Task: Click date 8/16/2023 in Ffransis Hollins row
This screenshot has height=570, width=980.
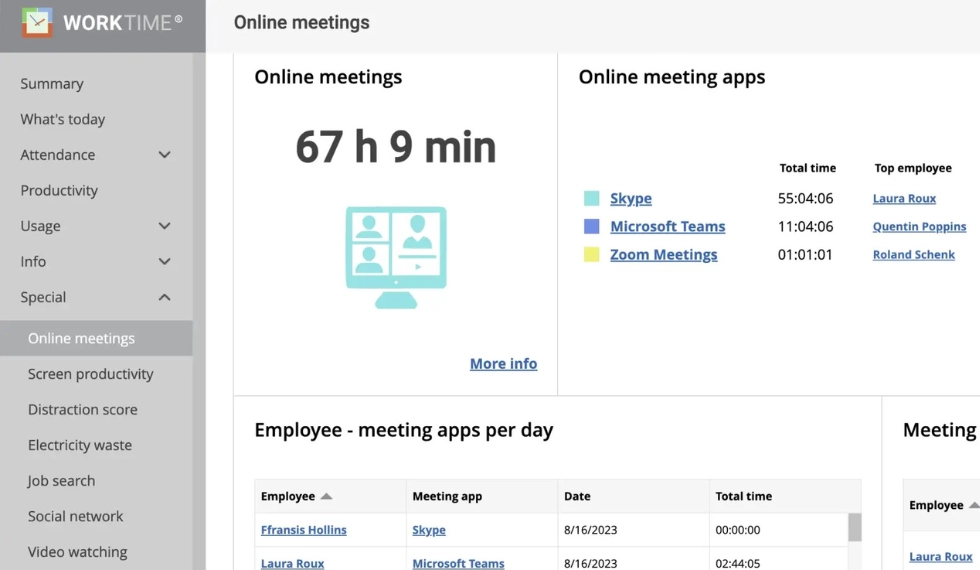Action: (590, 530)
